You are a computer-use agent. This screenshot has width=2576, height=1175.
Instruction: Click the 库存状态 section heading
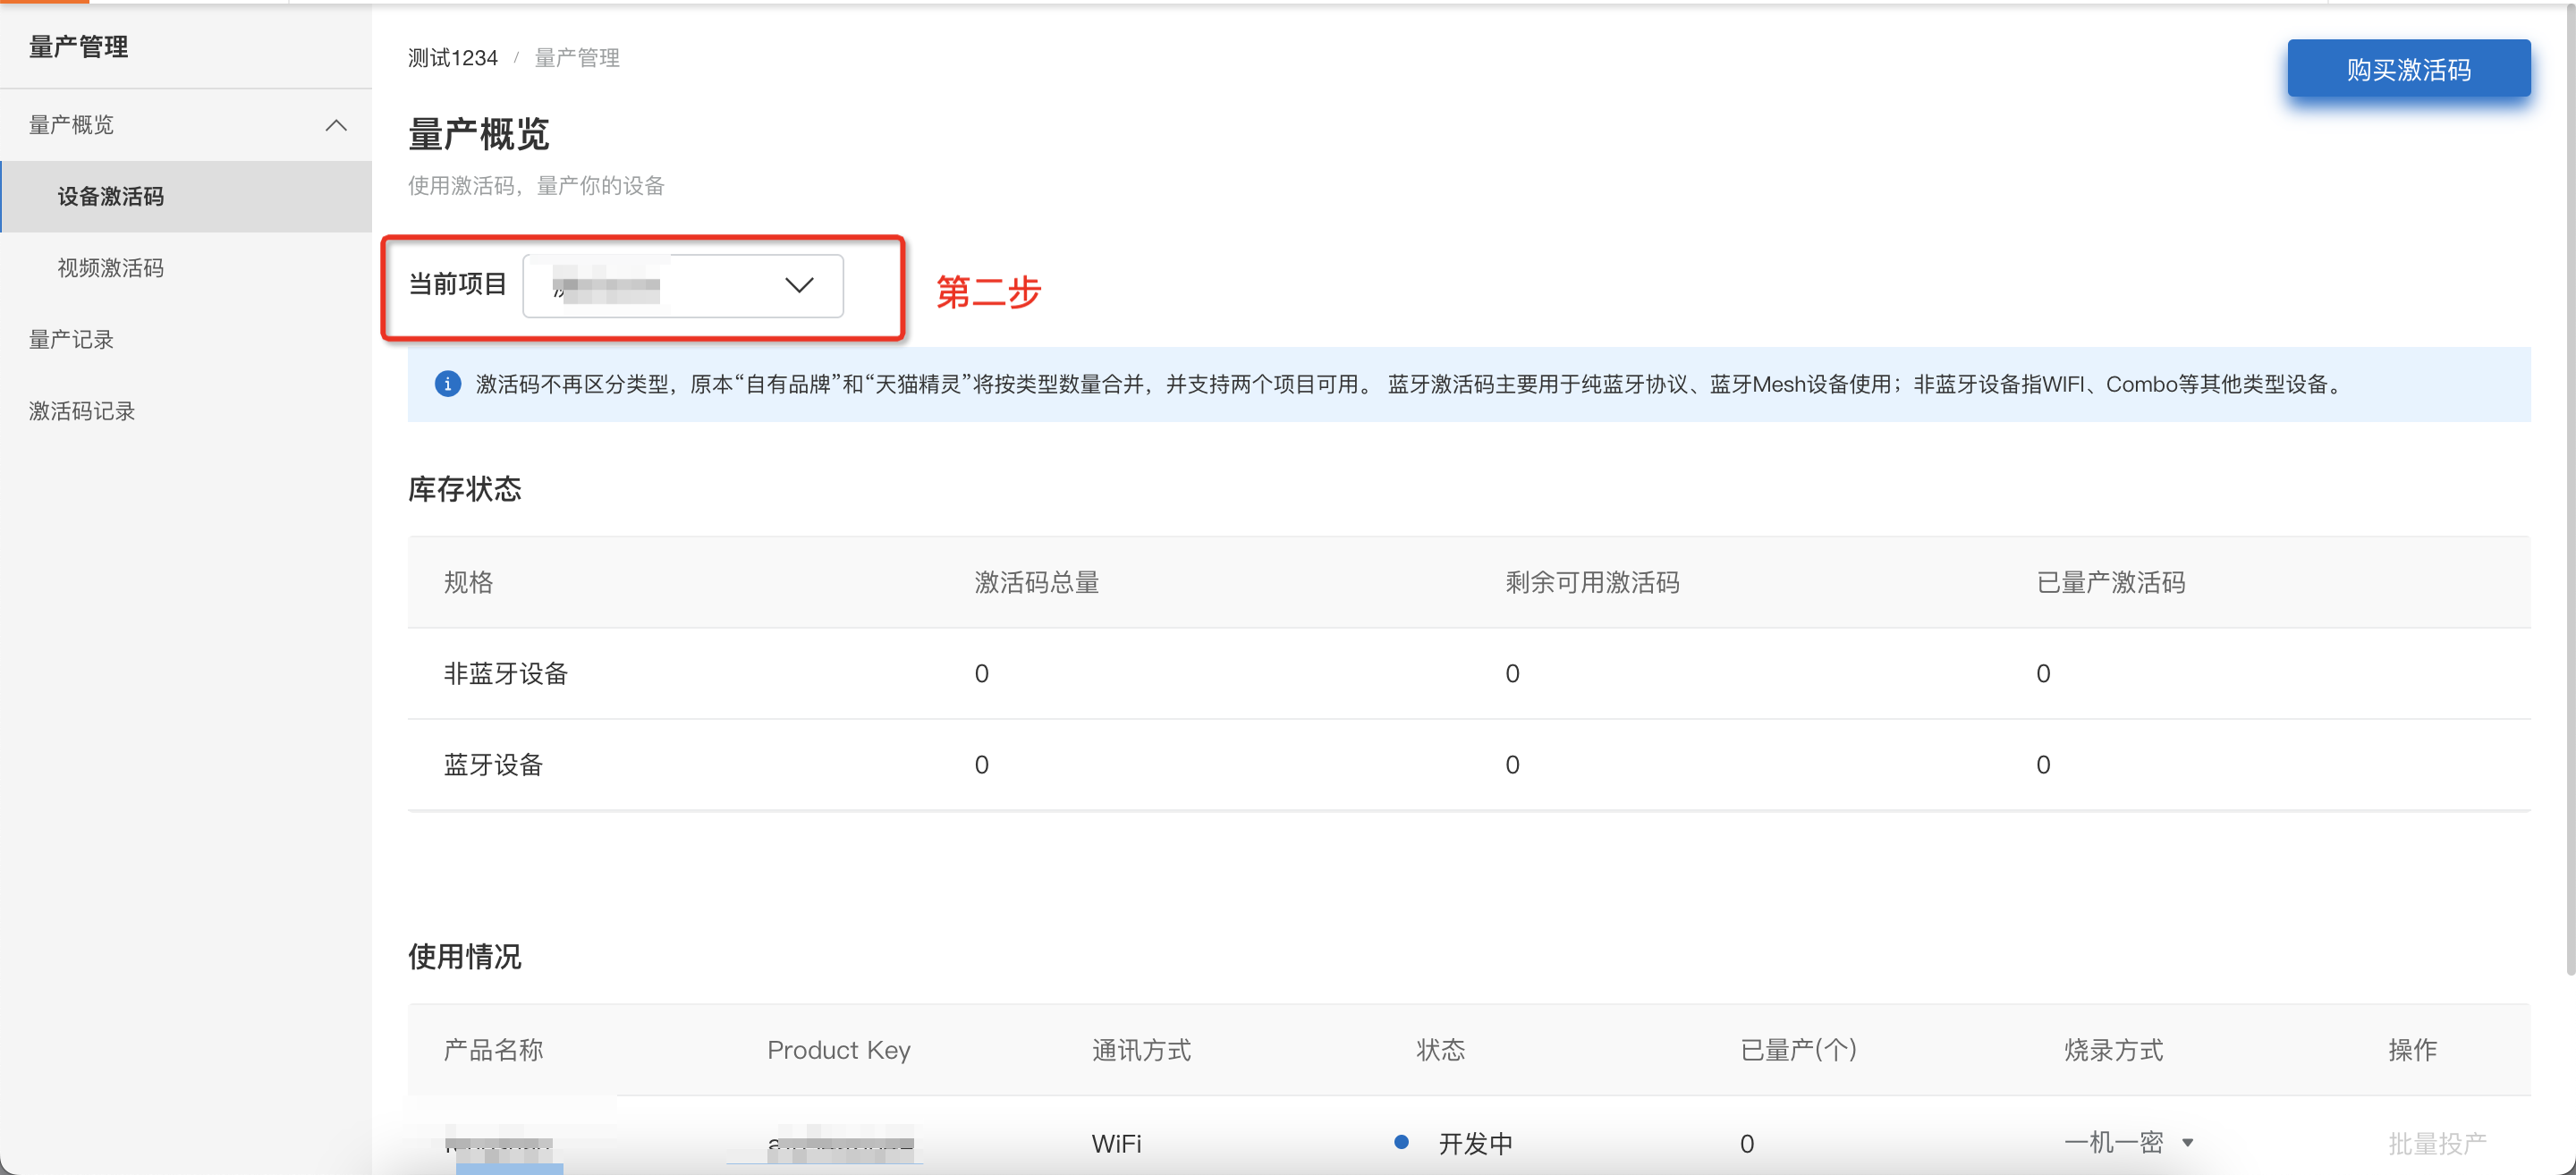click(x=465, y=489)
